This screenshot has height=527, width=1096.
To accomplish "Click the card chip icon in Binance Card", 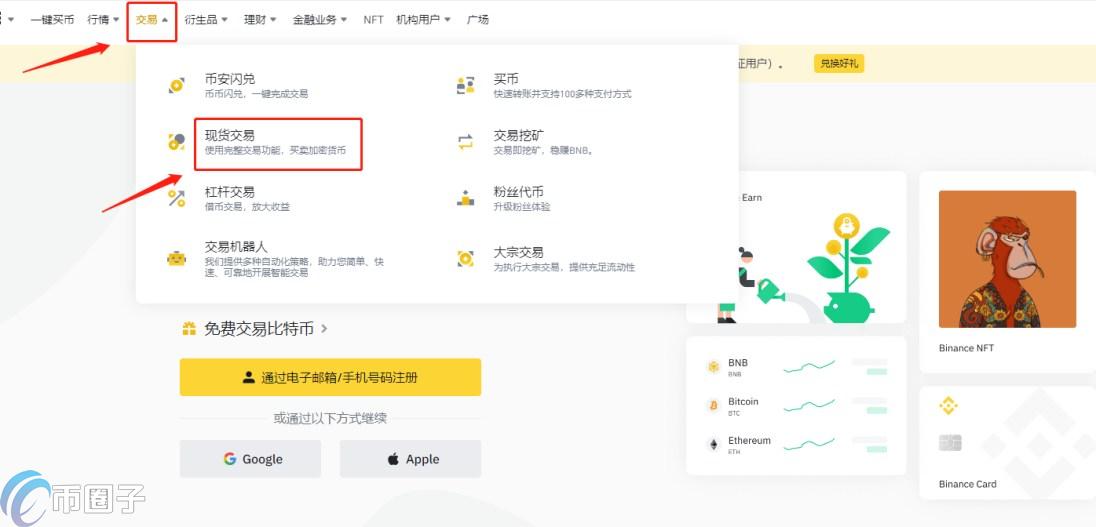I will [950, 442].
